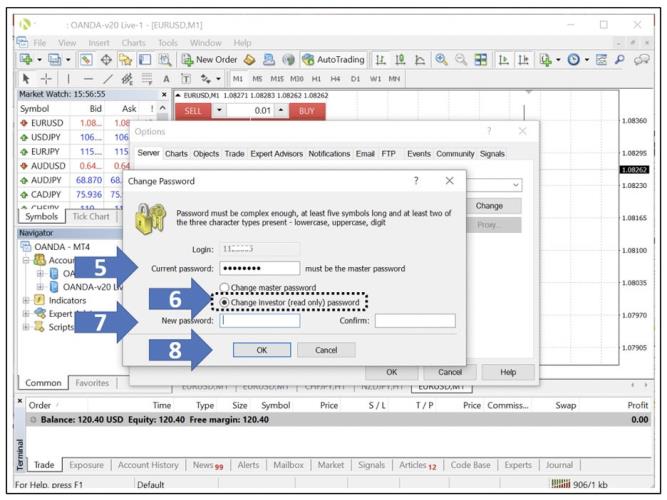Select the H4 timeframe
The image size is (667, 500).
(x=335, y=79)
